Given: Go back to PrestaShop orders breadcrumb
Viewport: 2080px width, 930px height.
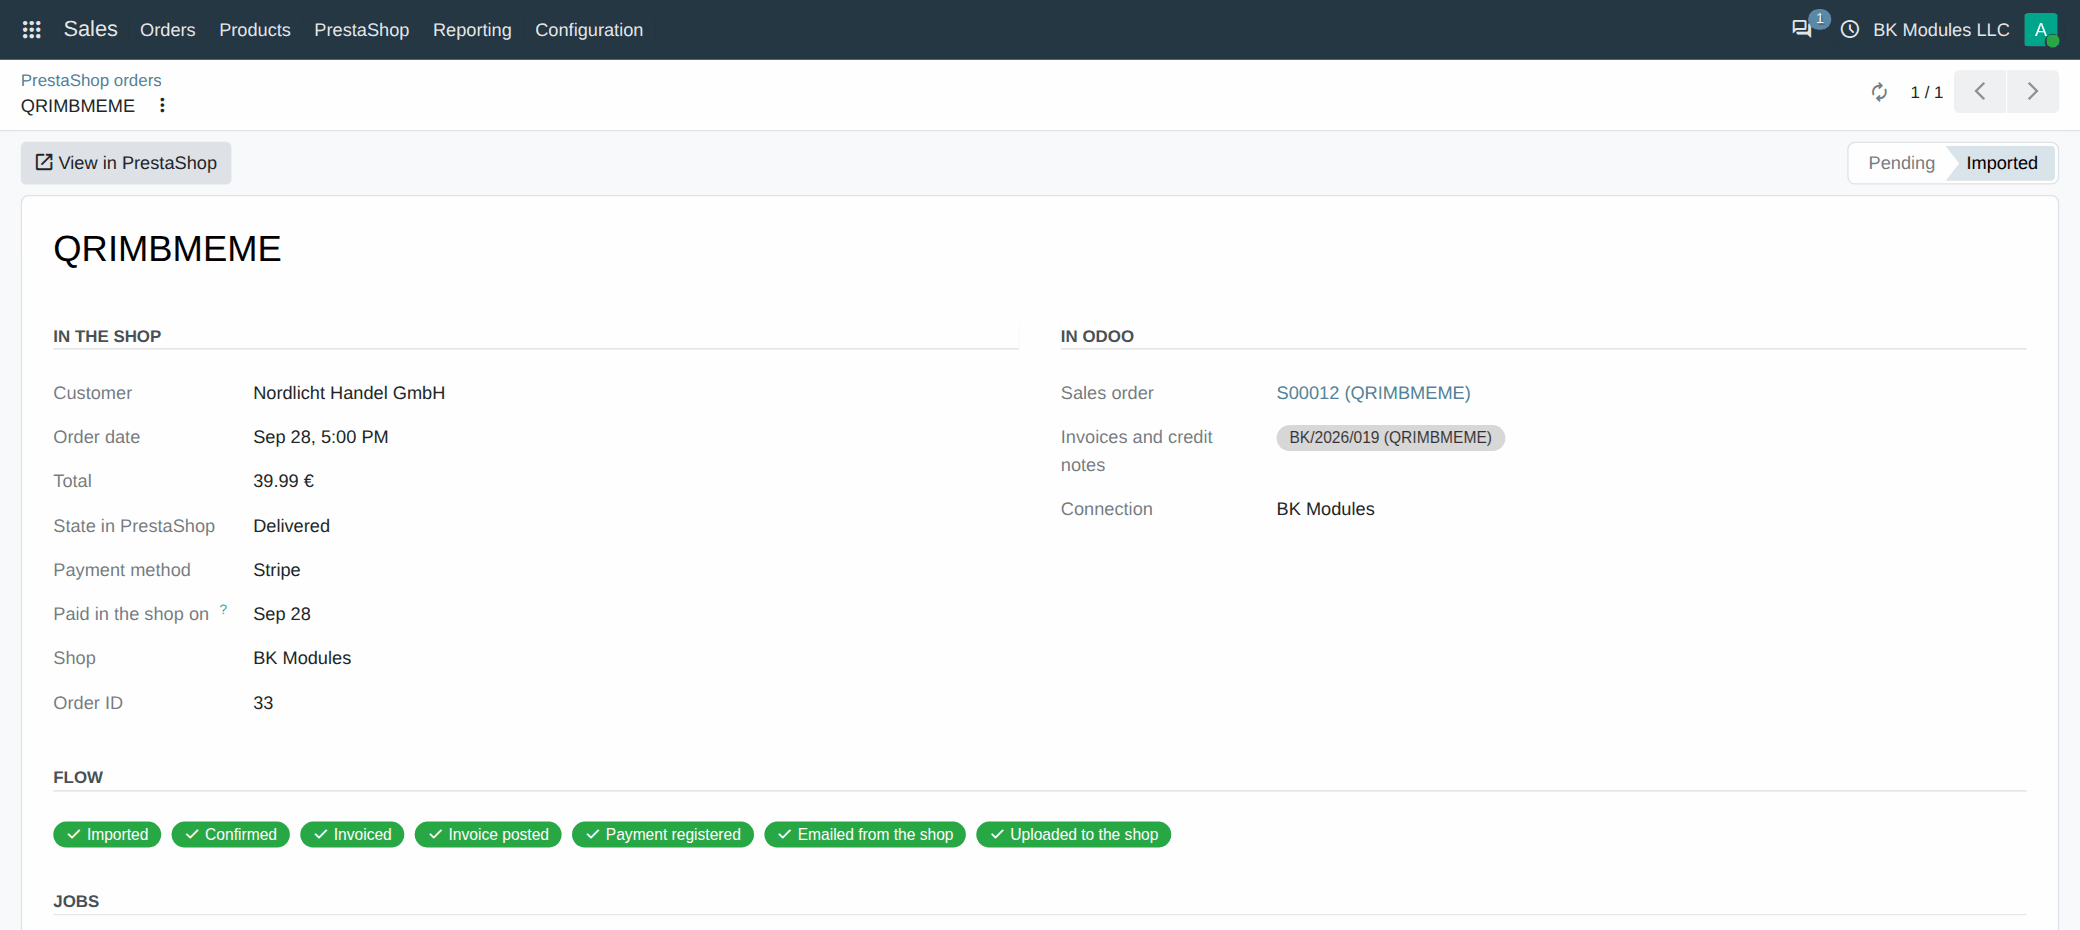Looking at the screenshot, I should coord(91,80).
